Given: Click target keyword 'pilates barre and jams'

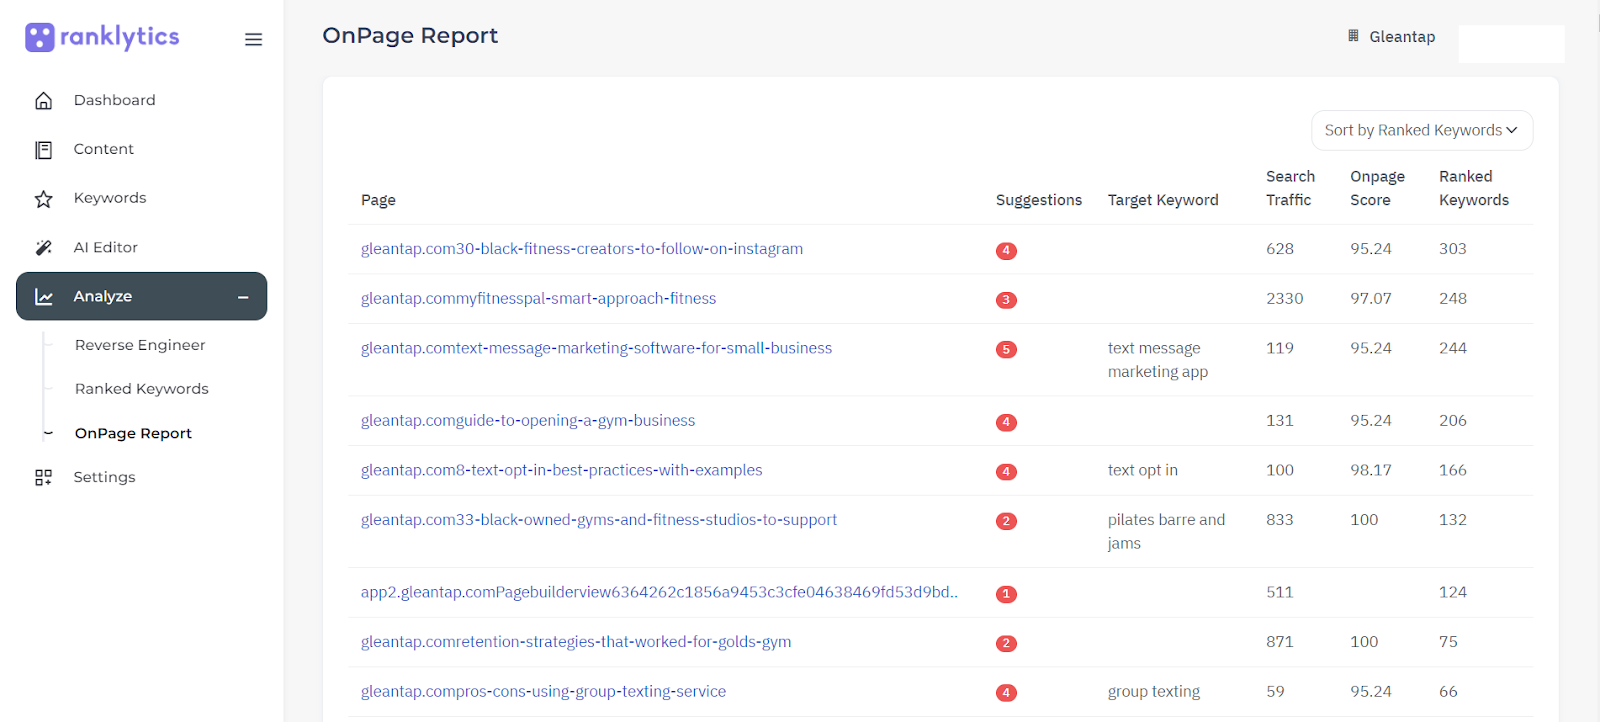Looking at the screenshot, I should 1166,532.
